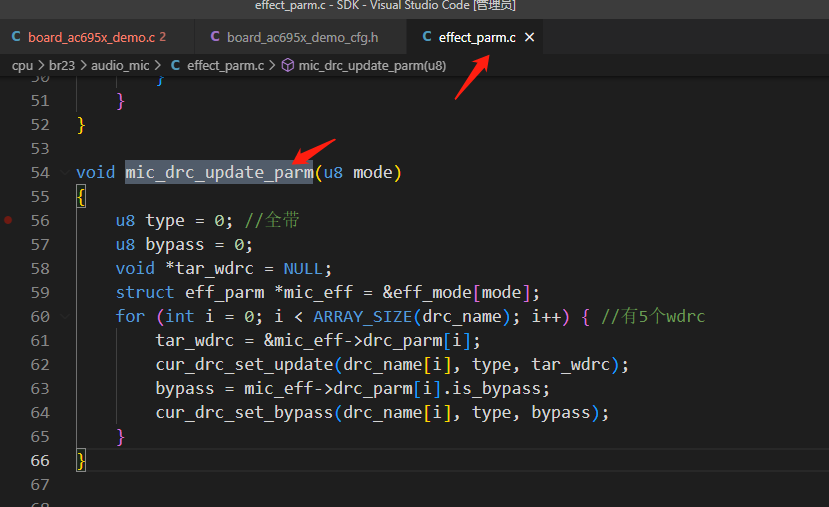Click line number 54 in the gutter
829x507 pixels.
pos(40,173)
